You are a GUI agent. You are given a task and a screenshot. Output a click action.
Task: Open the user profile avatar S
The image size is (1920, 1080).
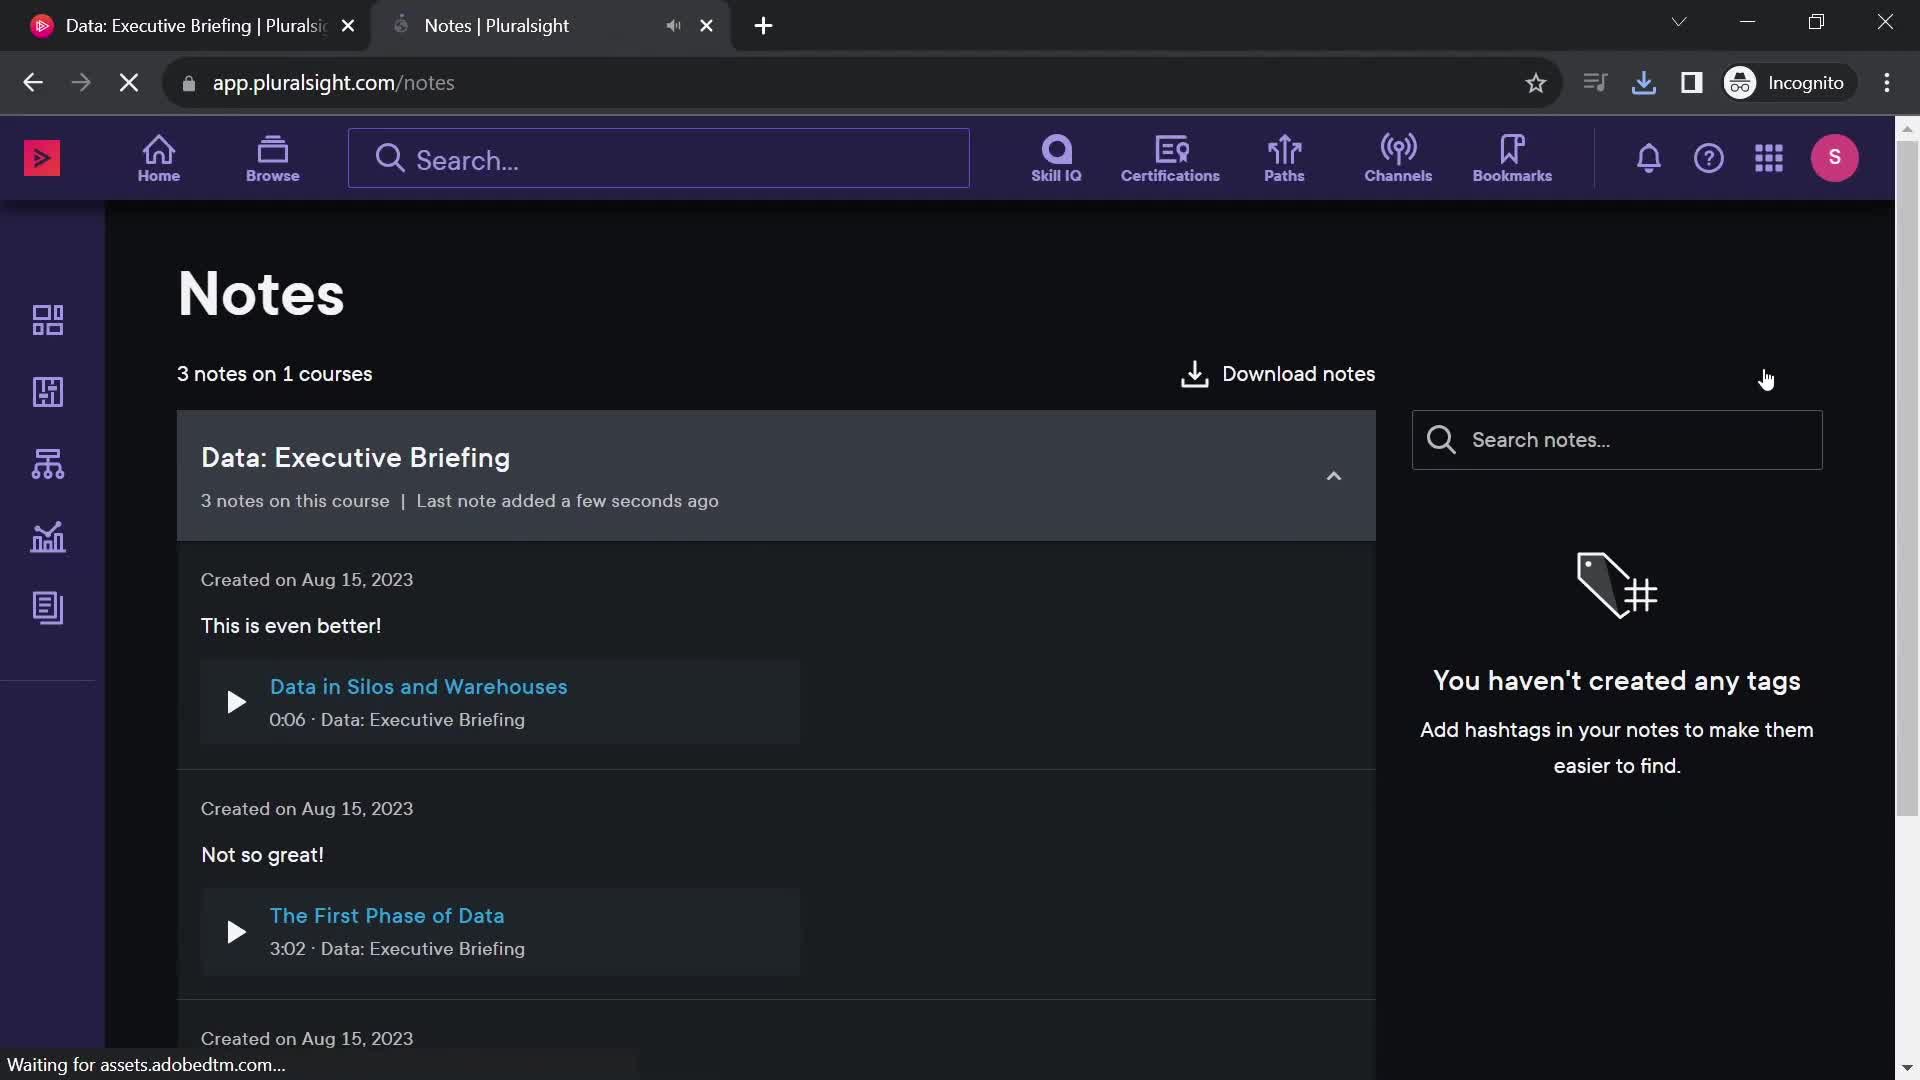pos(1835,158)
